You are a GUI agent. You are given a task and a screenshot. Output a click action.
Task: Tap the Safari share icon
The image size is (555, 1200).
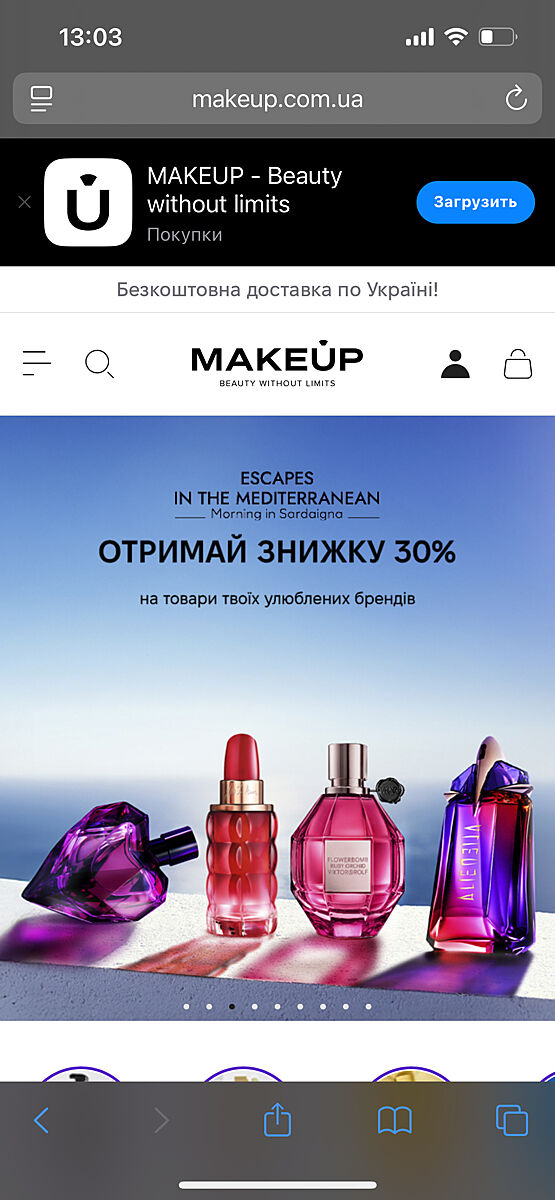277,1119
